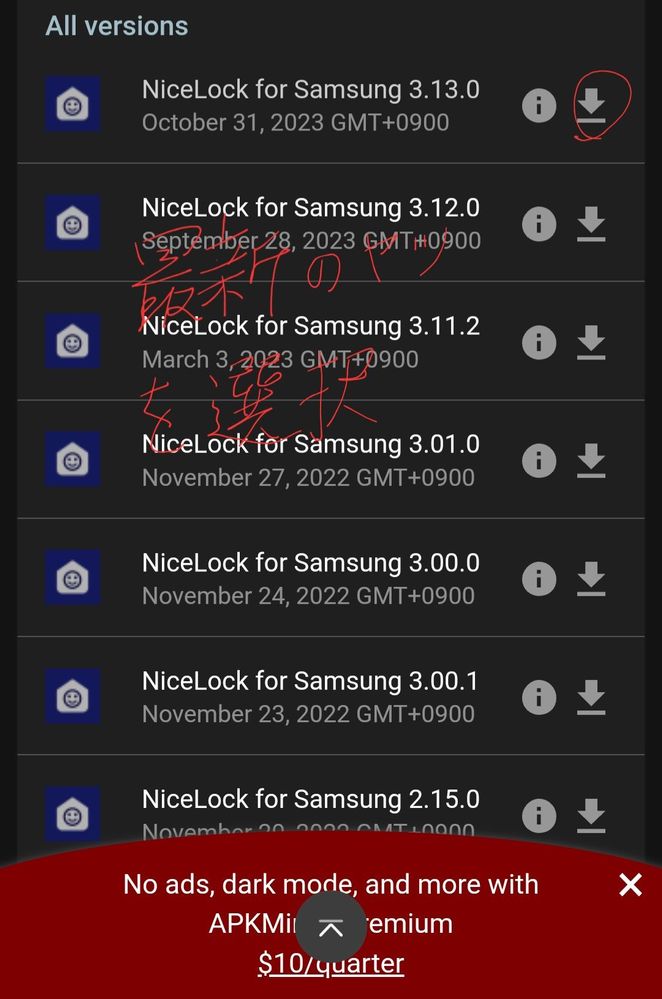The width and height of the screenshot is (662, 999).
Task: Close the APKMirror Premium banner
Action: point(630,885)
